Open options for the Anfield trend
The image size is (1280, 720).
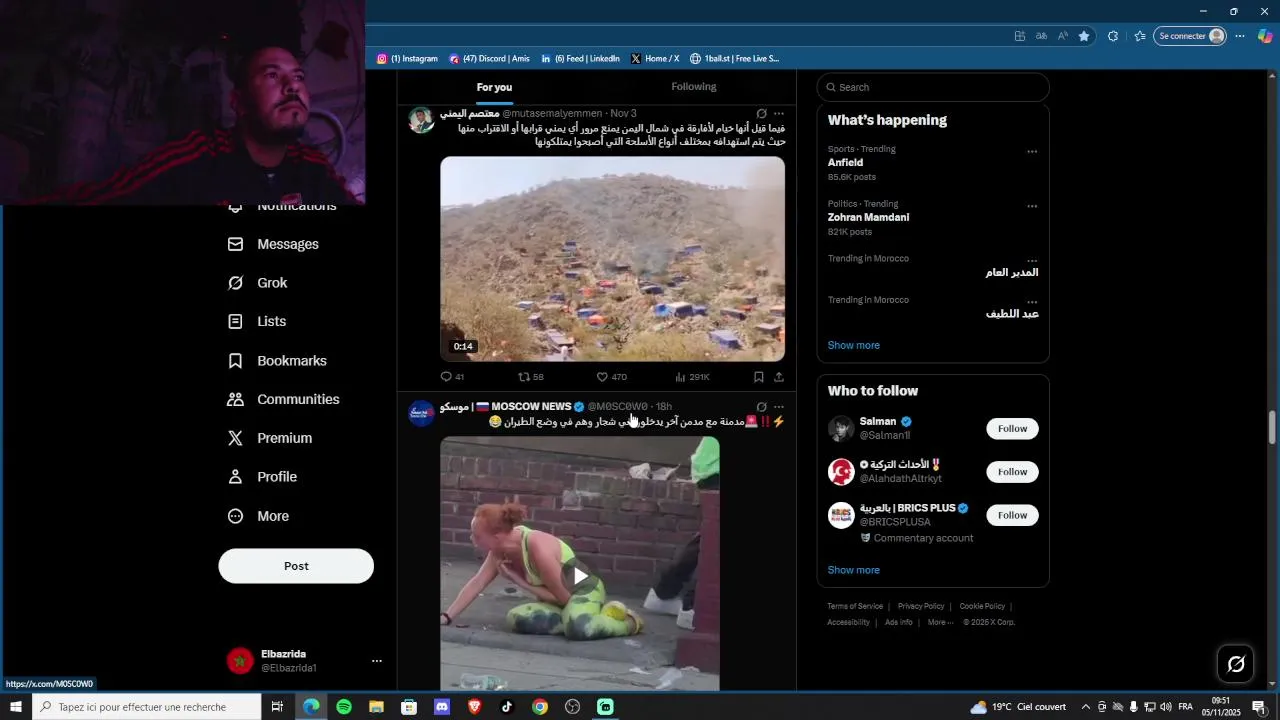(1032, 152)
